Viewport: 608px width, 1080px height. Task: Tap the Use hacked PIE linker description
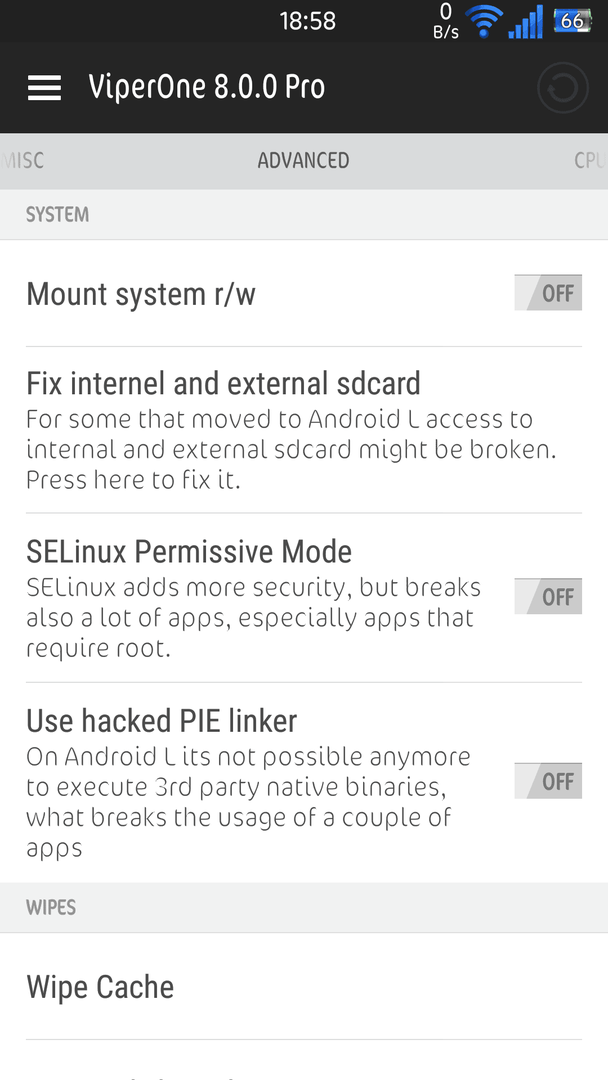pos(248,803)
